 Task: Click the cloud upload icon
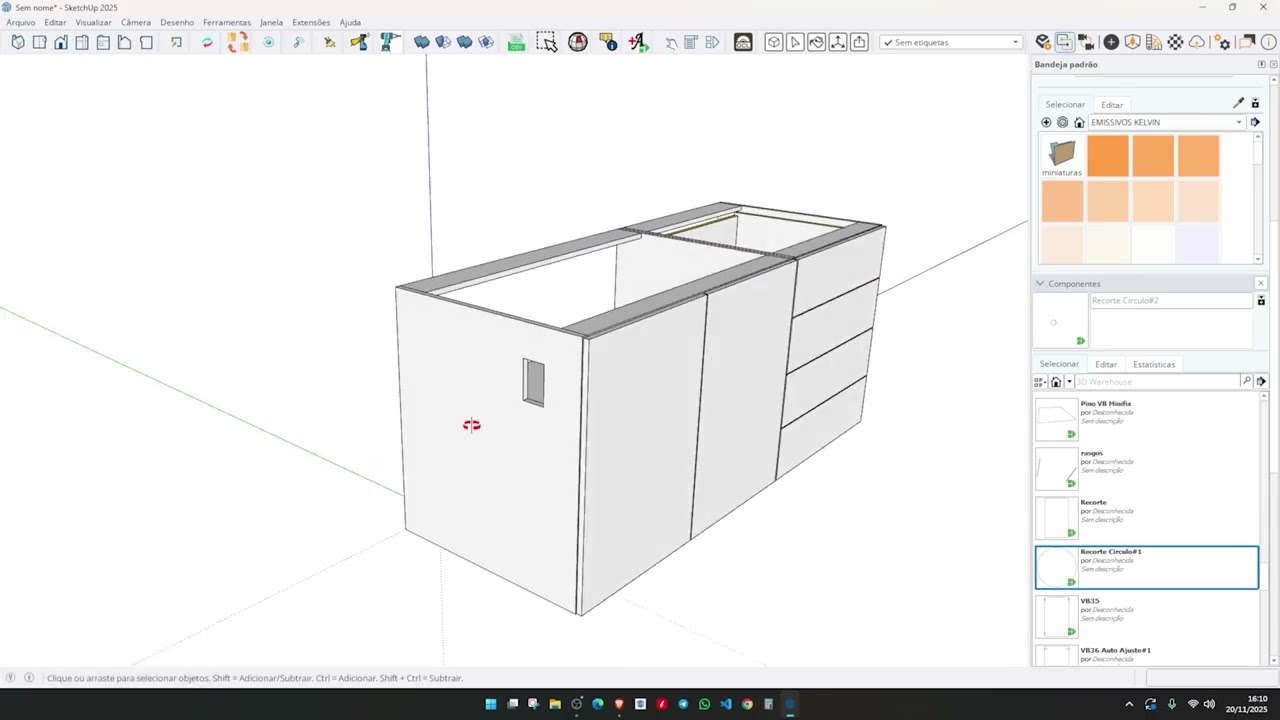[1197, 42]
